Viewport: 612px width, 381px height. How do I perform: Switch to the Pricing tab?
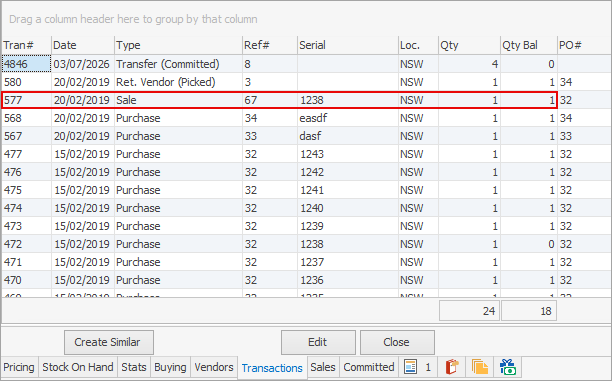(19, 367)
